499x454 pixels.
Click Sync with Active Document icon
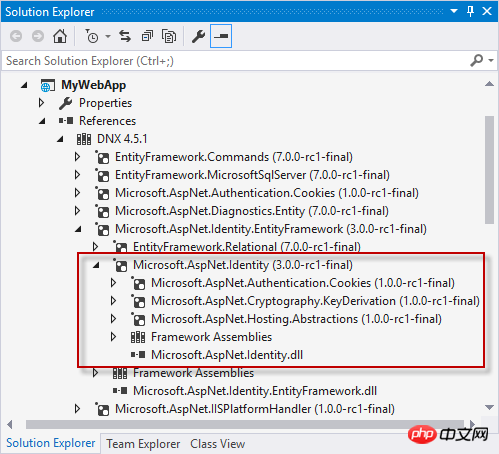(125, 36)
